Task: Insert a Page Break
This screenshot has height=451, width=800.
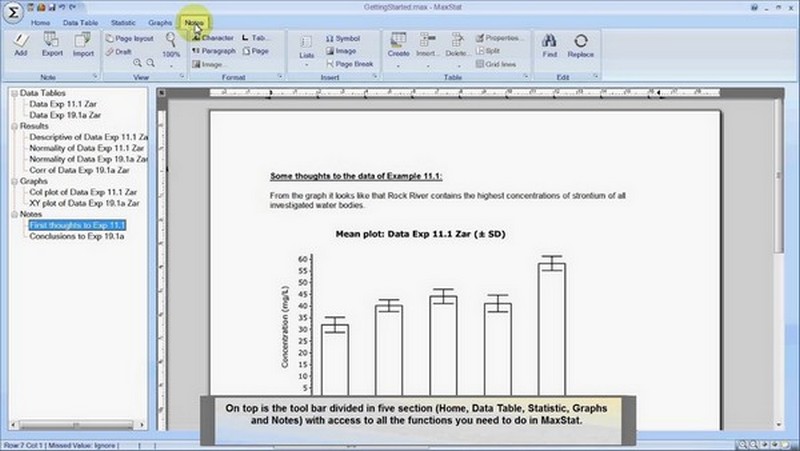Action: [350, 64]
